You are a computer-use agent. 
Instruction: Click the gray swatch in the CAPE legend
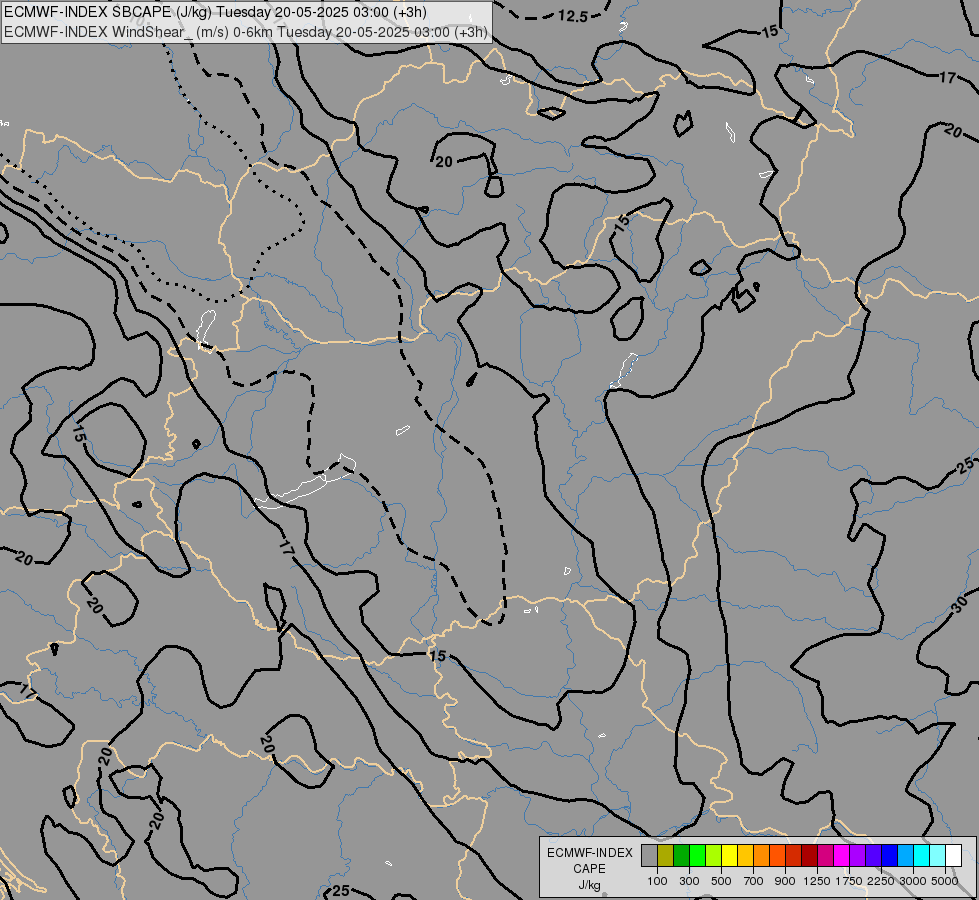point(649,855)
